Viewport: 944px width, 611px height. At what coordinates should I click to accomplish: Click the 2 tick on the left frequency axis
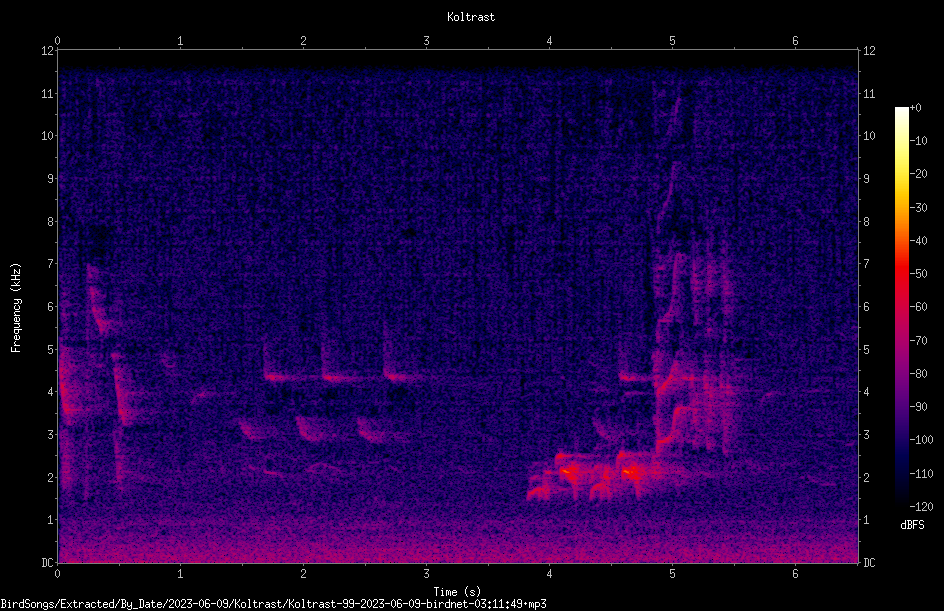pos(50,477)
